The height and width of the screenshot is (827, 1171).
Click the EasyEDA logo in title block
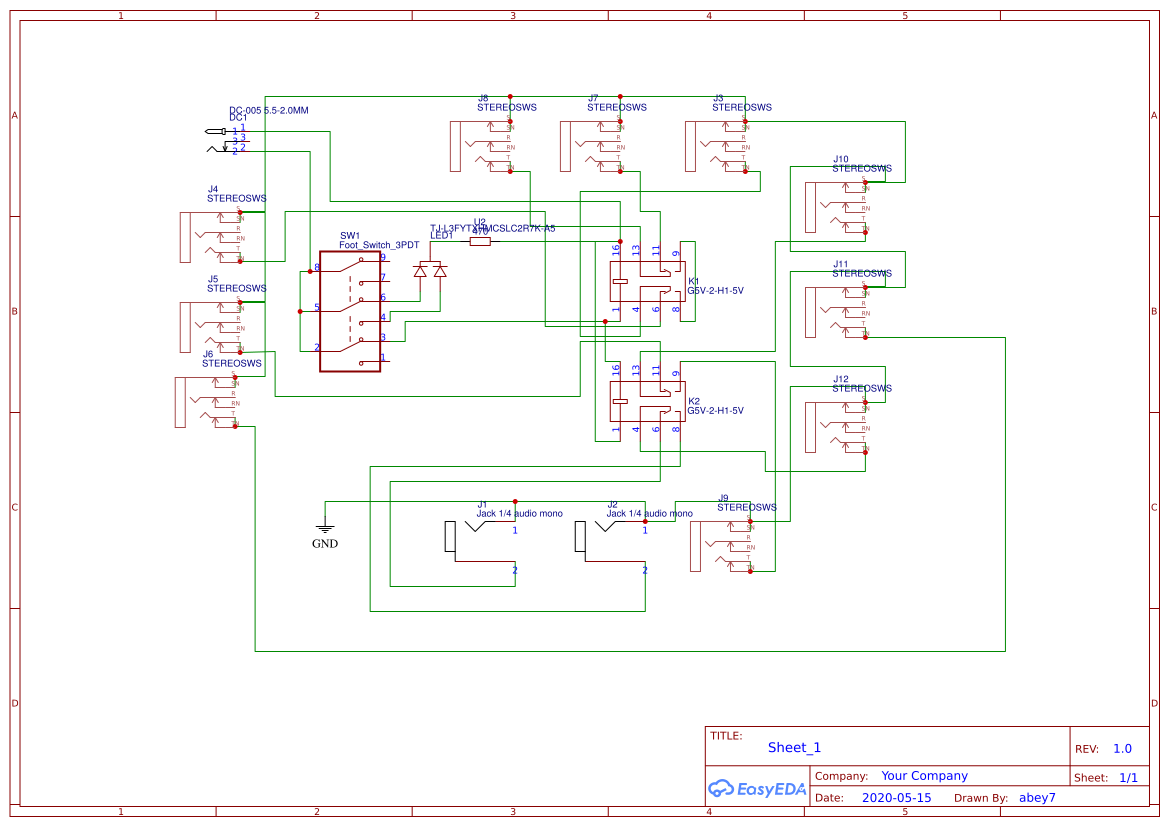756,789
